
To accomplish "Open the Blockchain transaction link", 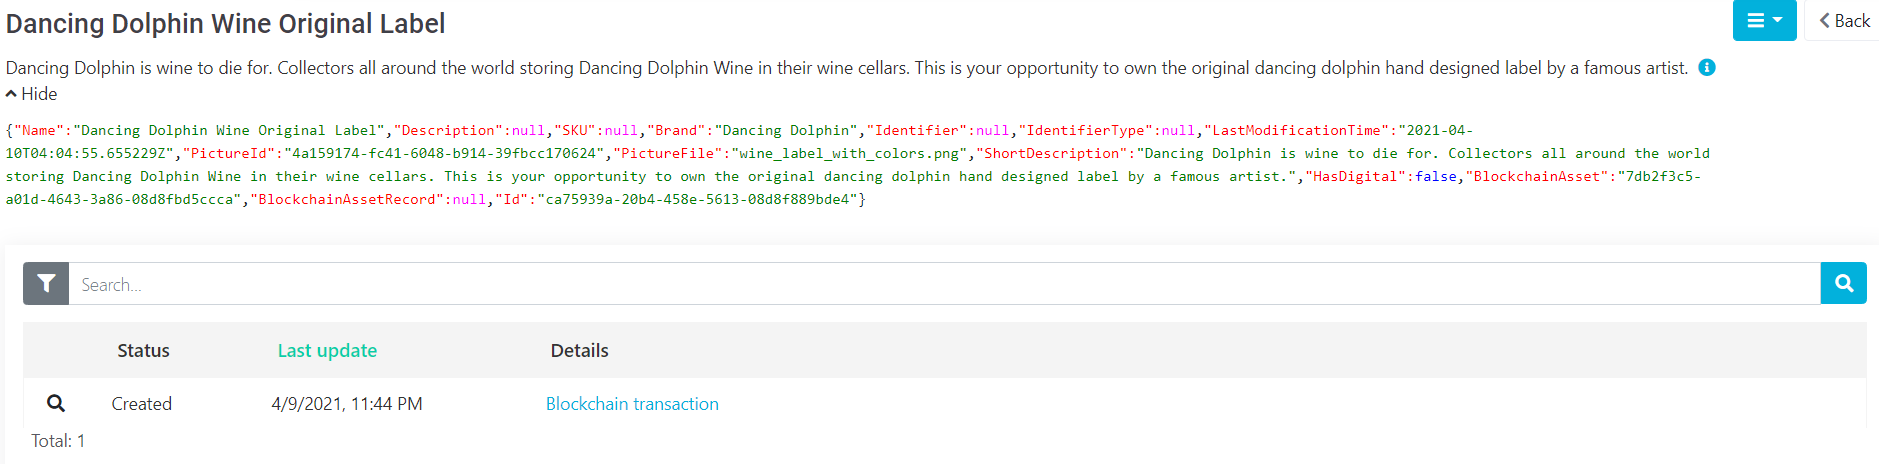I will point(632,404).
